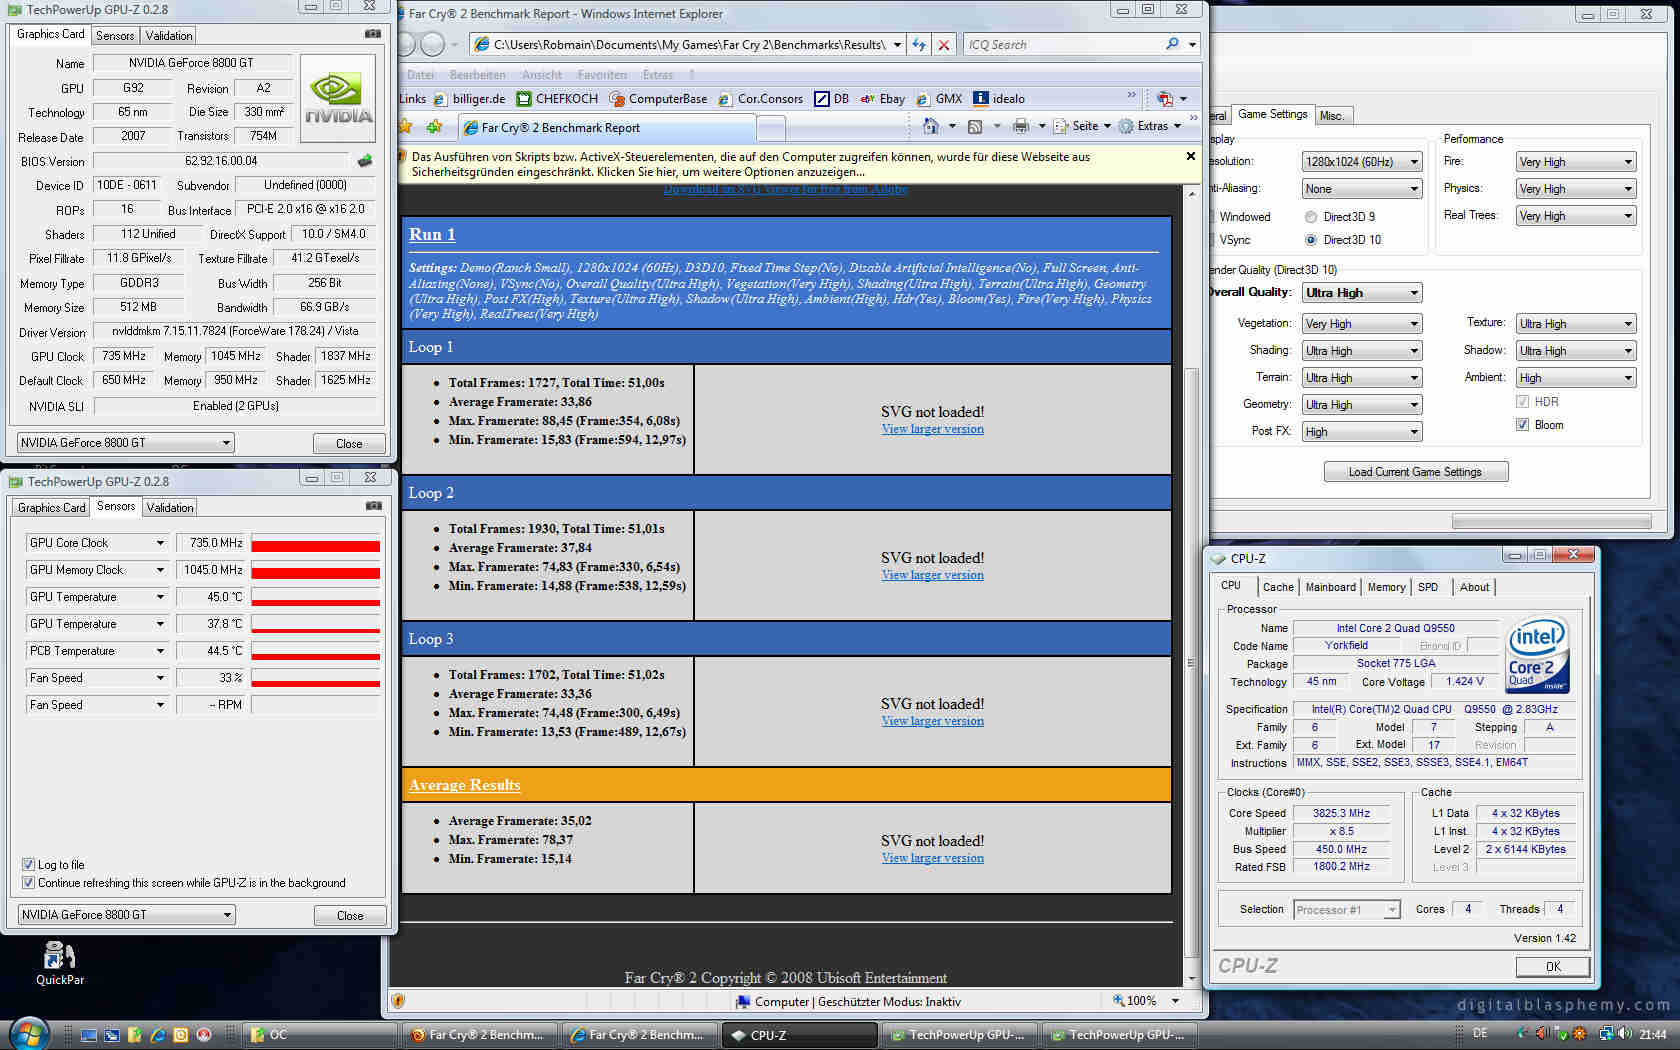Click the refresh icon next to the address bar

pos(919,45)
